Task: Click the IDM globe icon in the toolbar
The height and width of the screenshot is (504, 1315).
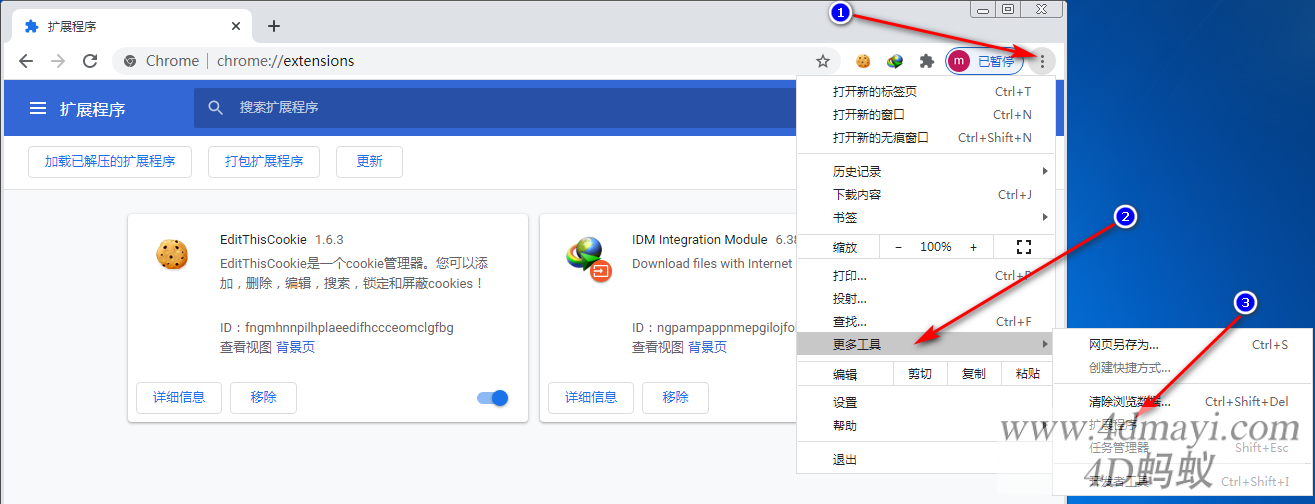Action: point(895,61)
